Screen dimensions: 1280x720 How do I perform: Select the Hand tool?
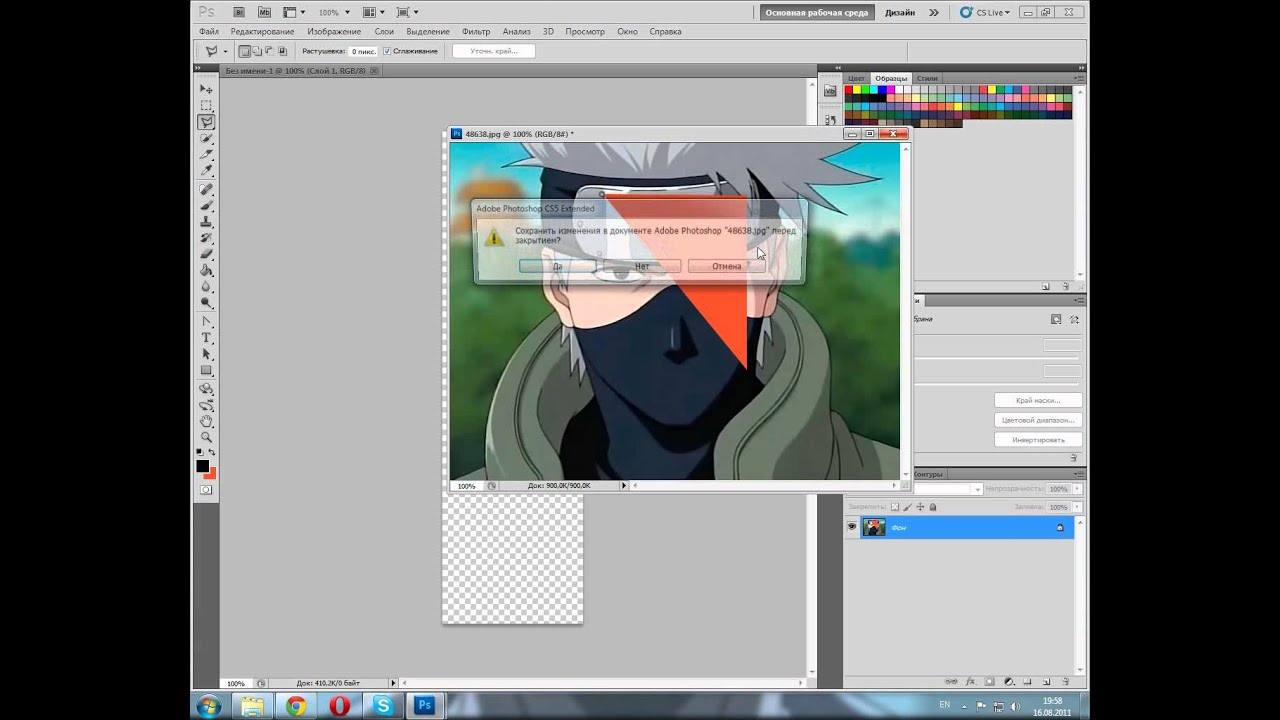click(x=206, y=421)
